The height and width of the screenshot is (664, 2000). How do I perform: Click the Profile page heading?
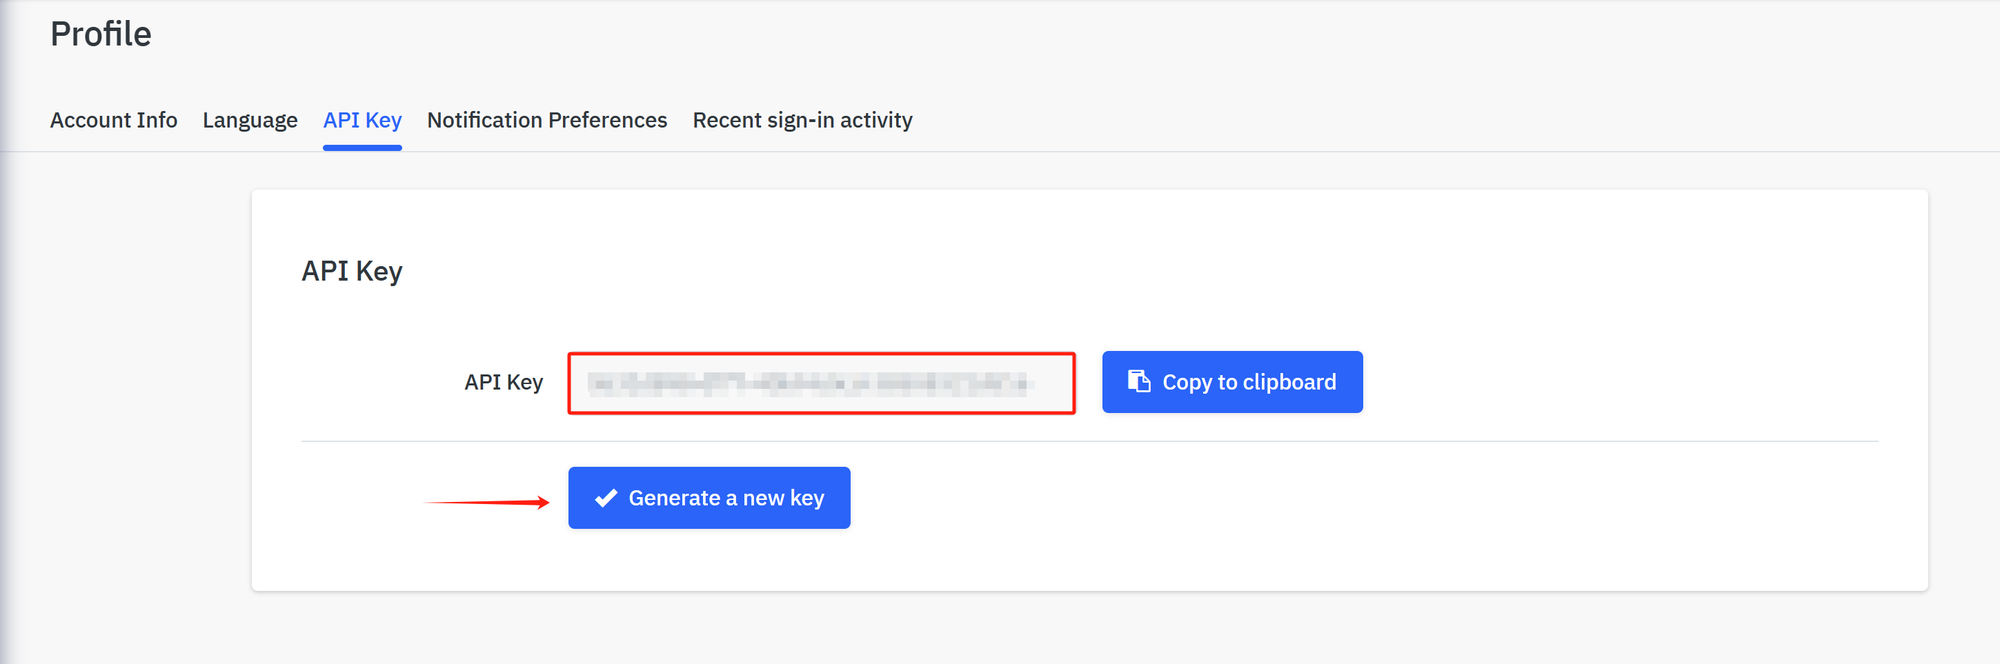[101, 34]
